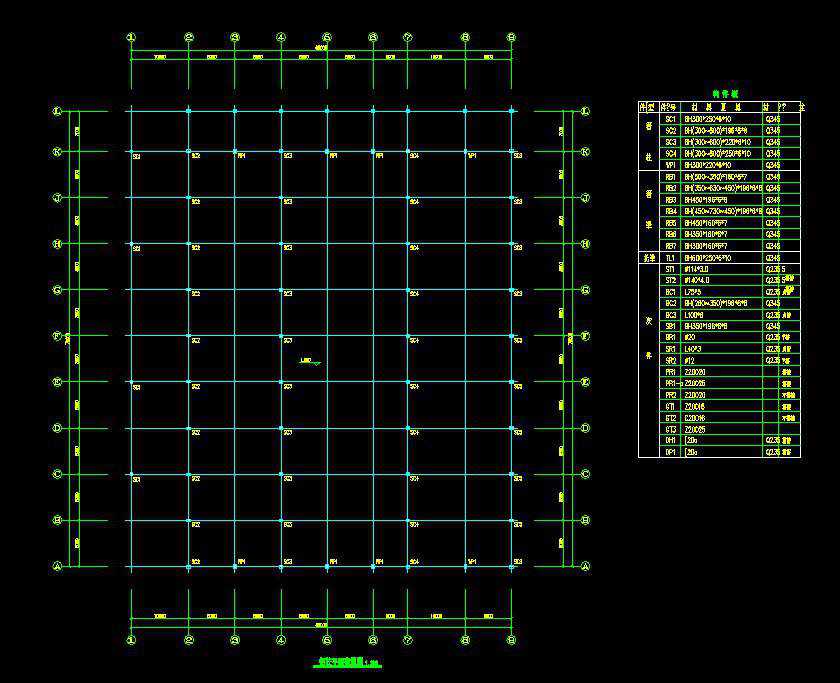840x683 pixels.
Task: Select the Q345 cell beside SC3
Action: 772,140
